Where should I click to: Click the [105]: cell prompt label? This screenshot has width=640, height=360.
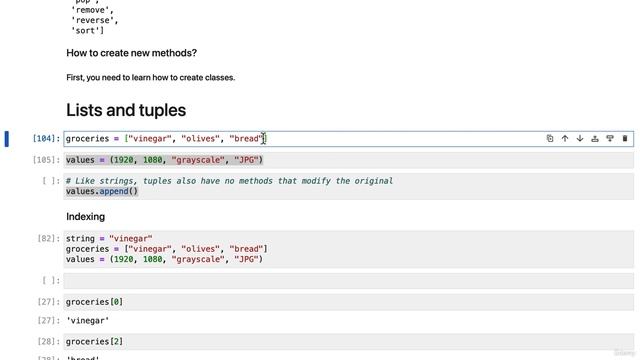point(46,160)
